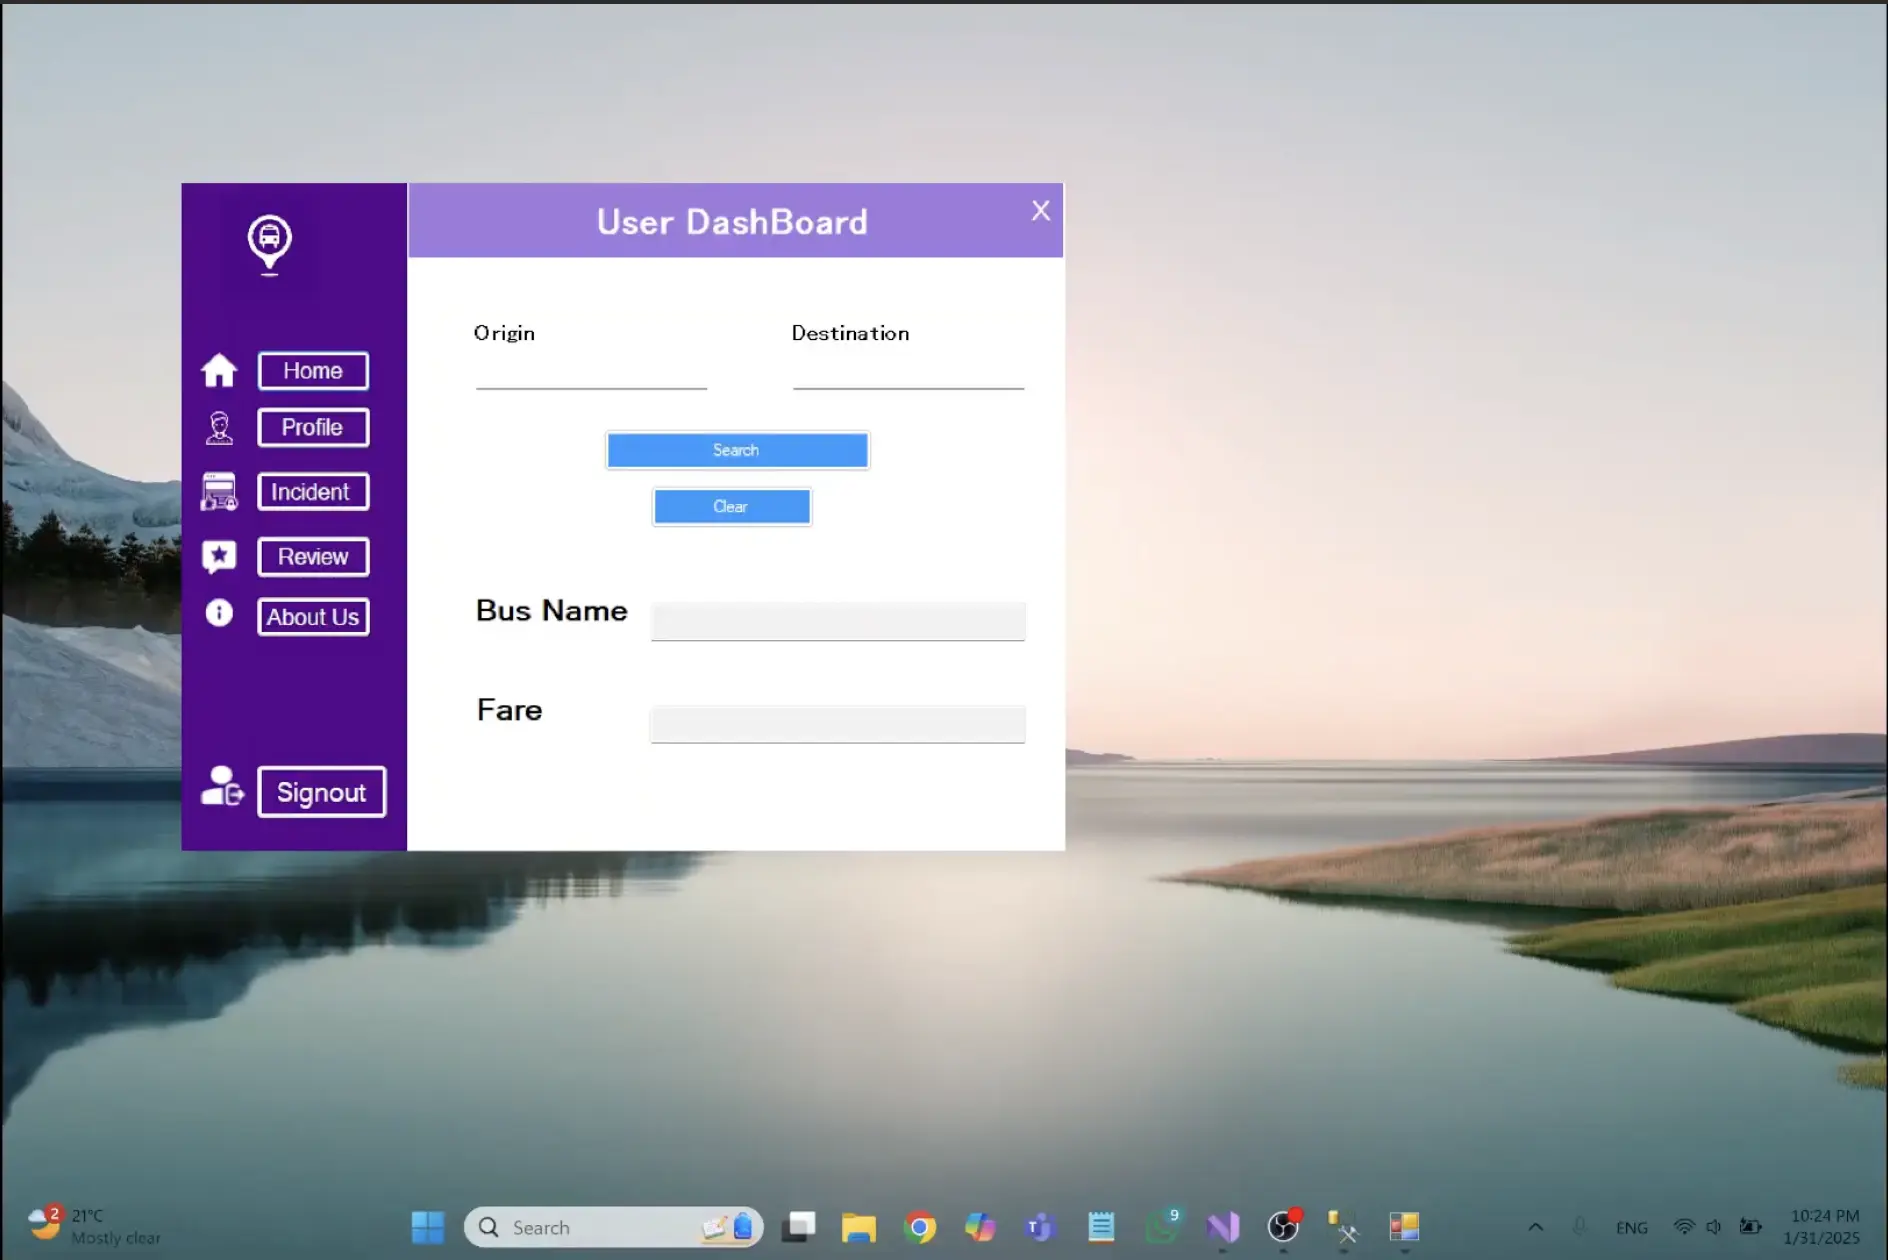Click the bus icon beside Incident
The width and height of the screenshot is (1888, 1260).
pos(219,492)
